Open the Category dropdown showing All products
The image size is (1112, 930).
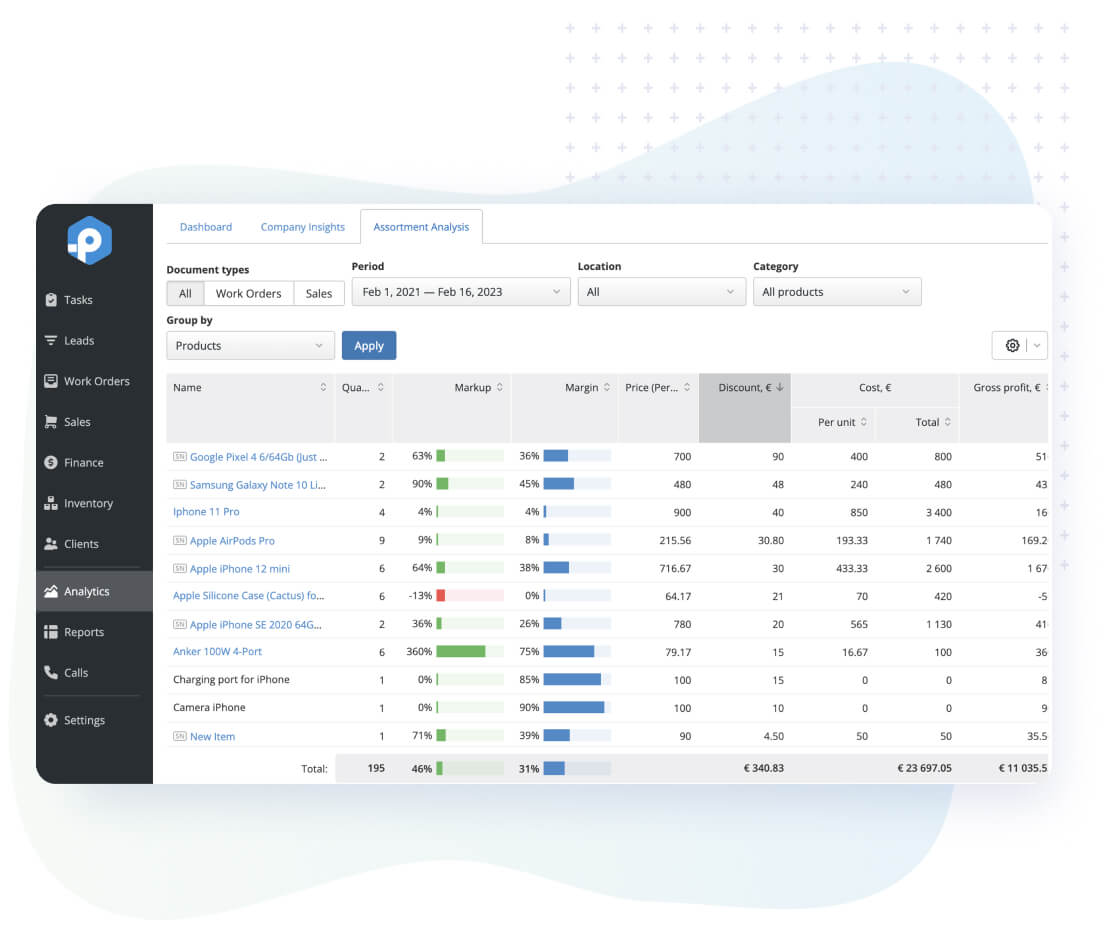coord(837,291)
